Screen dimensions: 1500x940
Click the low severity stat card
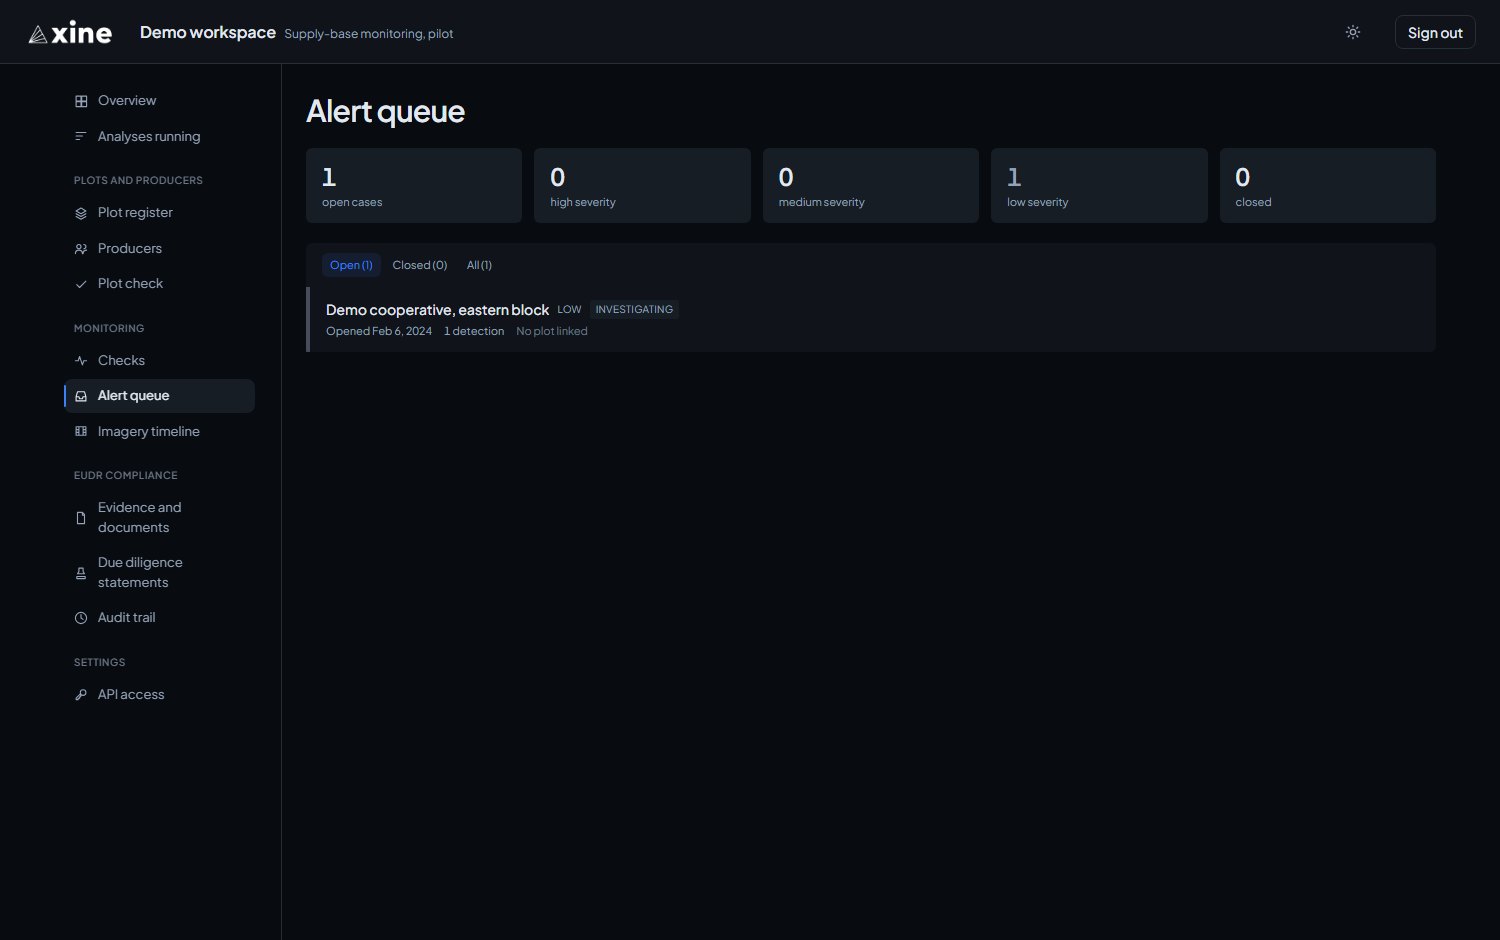[1099, 186]
